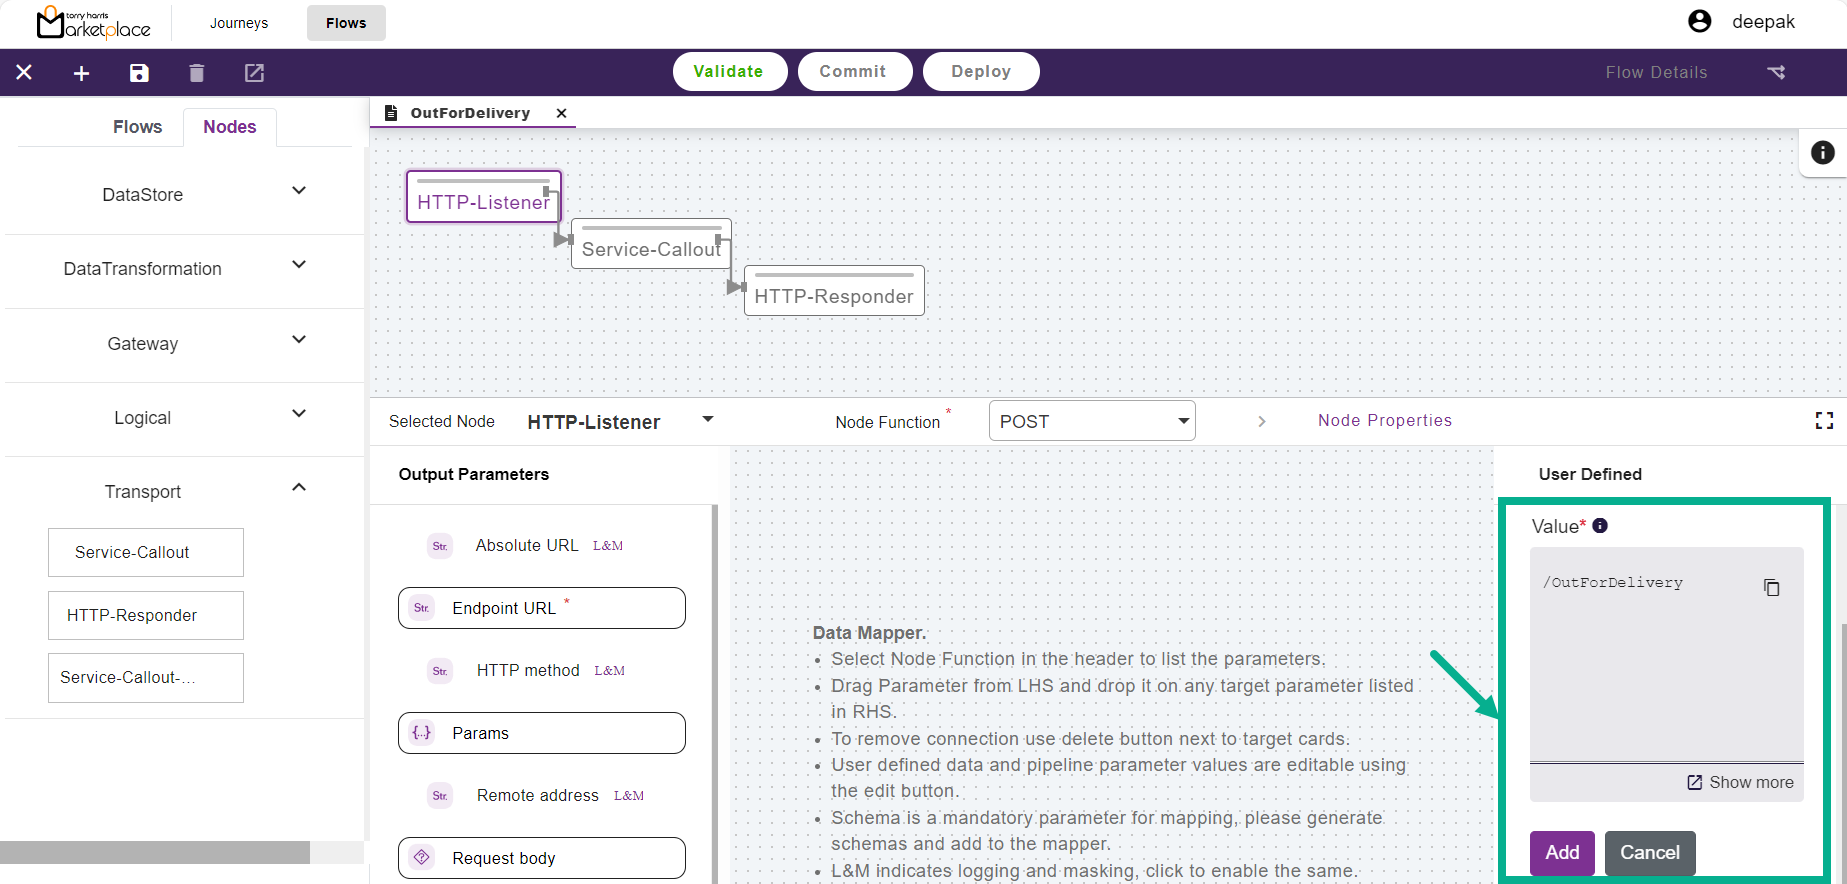Open the info icon on canvas
The height and width of the screenshot is (884, 1847).
click(x=1822, y=153)
